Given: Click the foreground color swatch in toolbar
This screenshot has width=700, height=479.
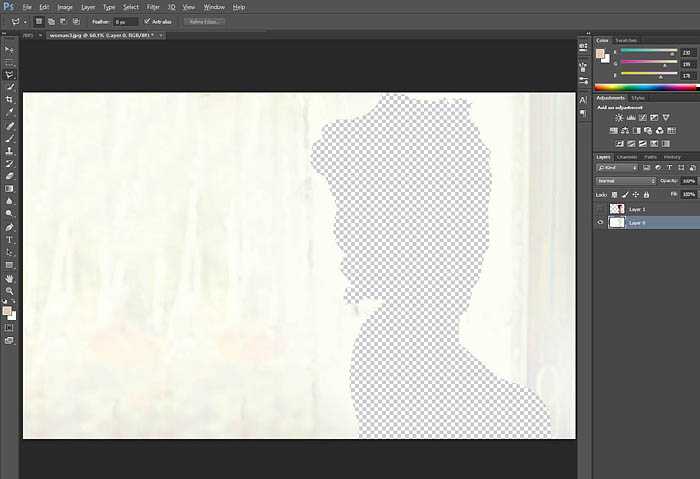Looking at the screenshot, I should point(7,311).
